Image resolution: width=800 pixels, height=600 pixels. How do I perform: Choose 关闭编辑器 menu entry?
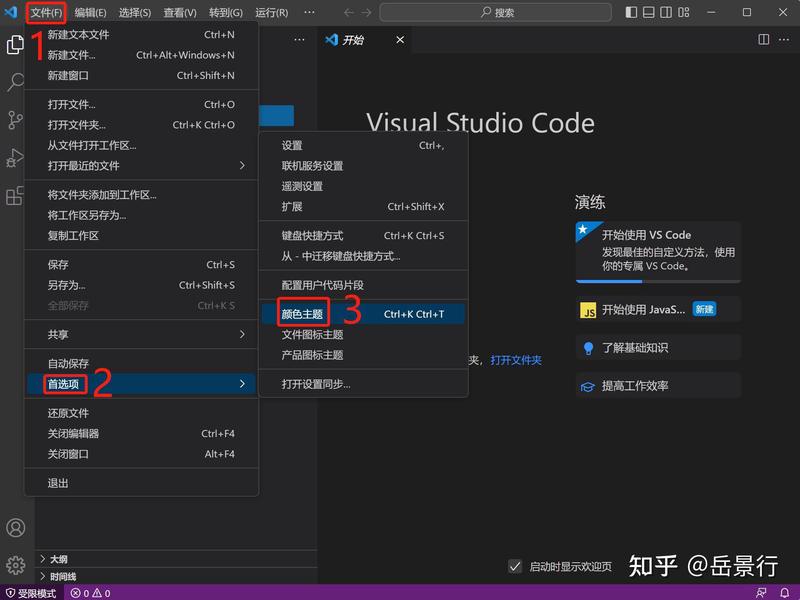pyautogui.click(x=141, y=433)
